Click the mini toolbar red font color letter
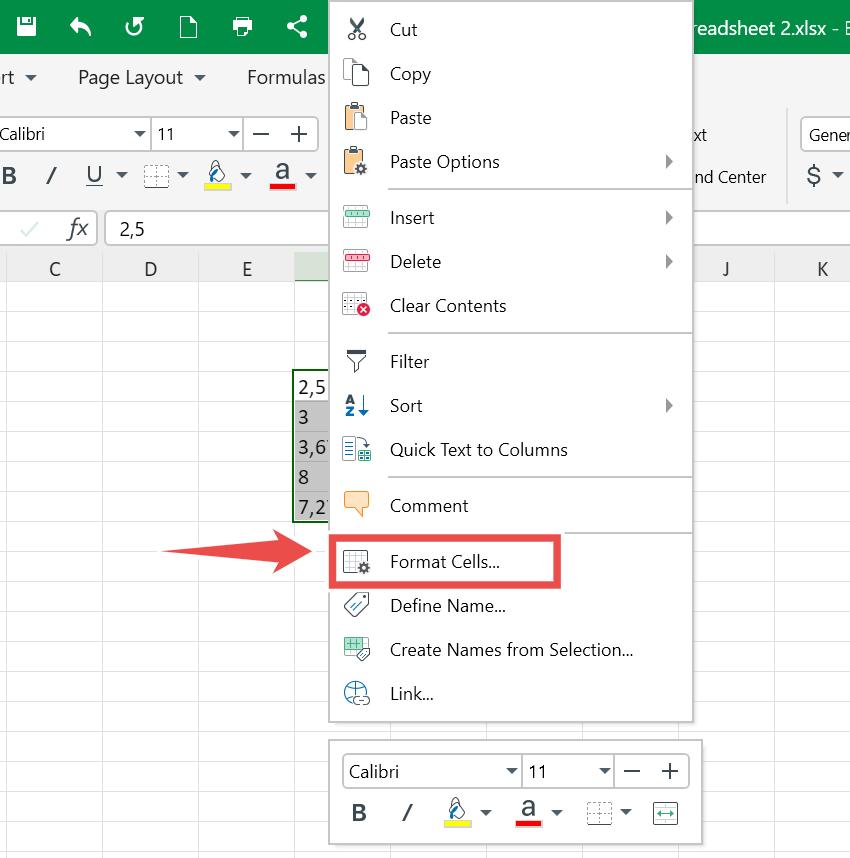 [528, 812]
